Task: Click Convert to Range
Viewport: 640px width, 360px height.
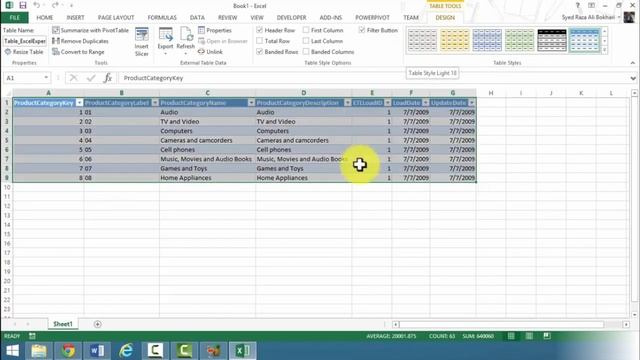Action: point(78,52)
